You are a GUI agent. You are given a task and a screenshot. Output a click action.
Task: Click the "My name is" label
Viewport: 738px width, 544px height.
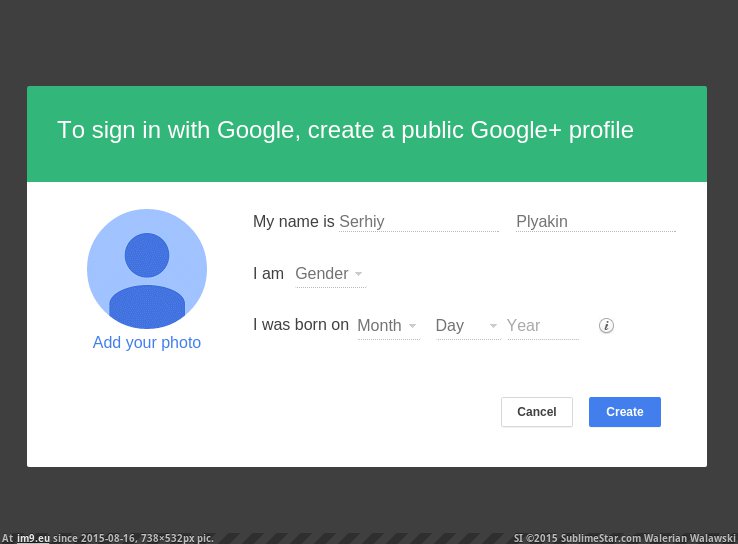coord(293,222)
